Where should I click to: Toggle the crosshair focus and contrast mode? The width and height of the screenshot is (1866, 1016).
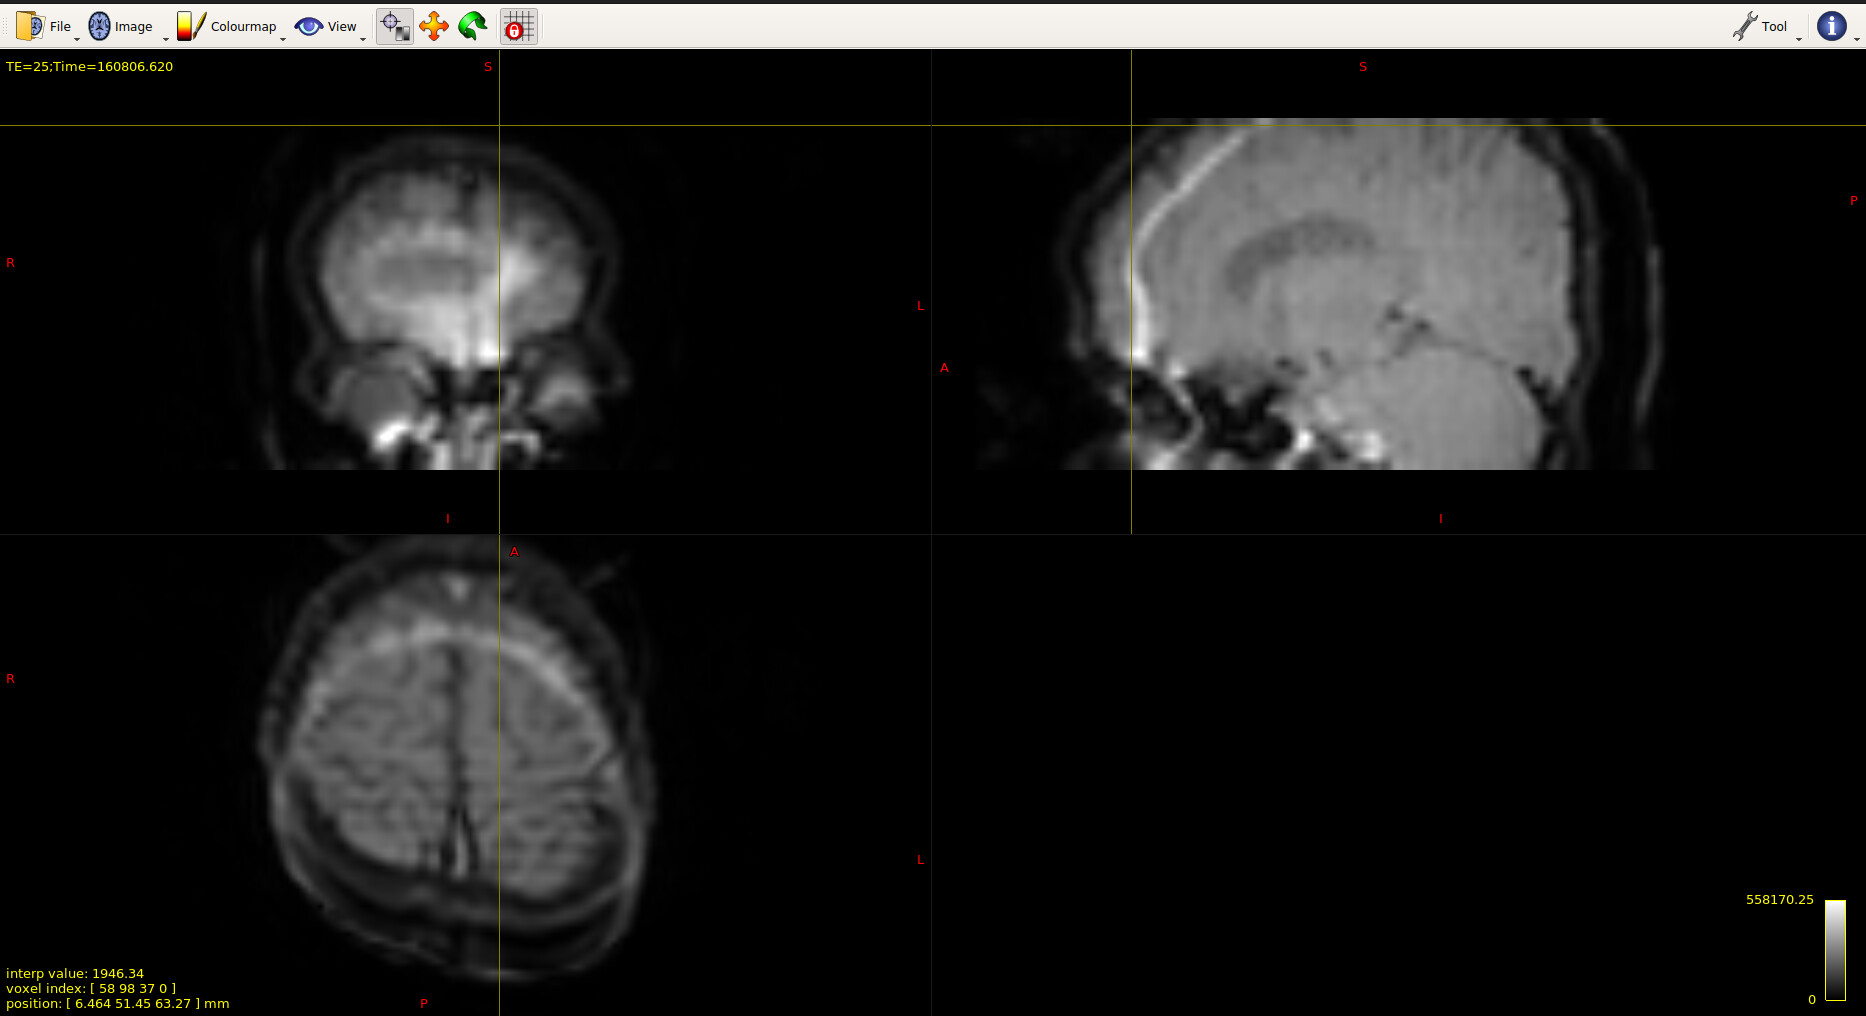[395, 26]
